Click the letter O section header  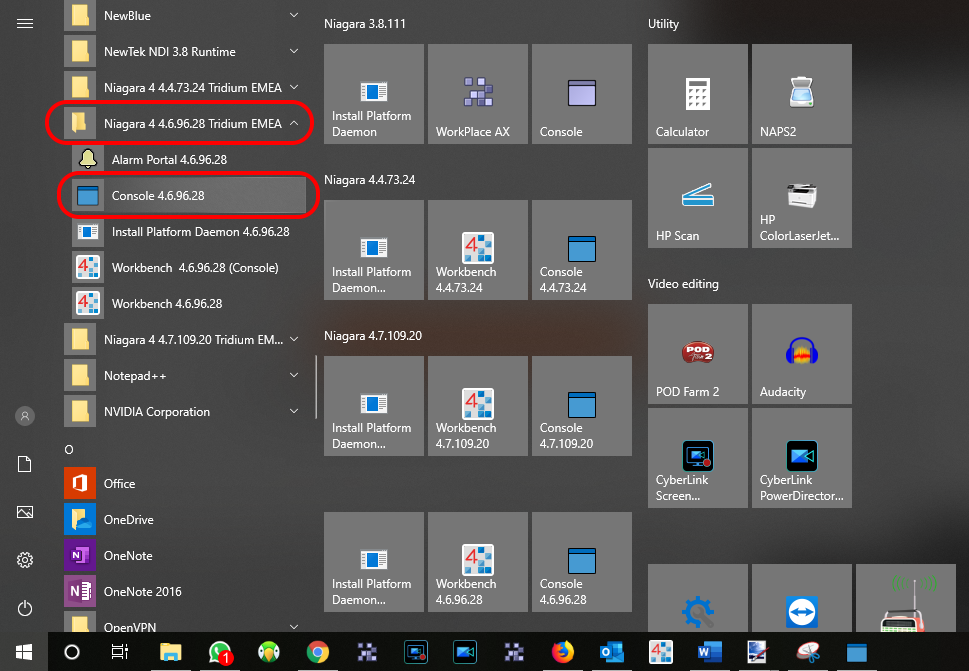click(x=68, y=449)
